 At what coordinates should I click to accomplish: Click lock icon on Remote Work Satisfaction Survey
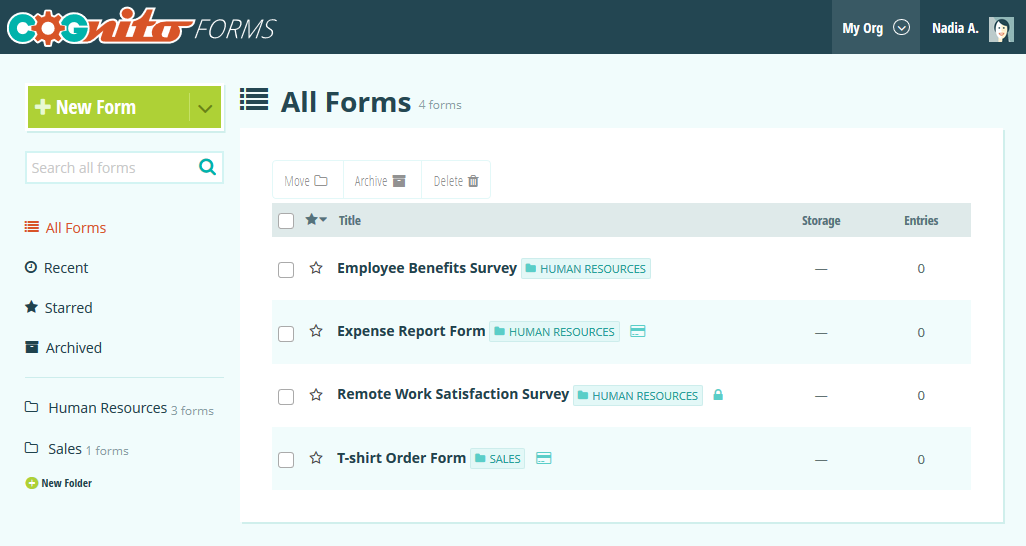[718, 395]
